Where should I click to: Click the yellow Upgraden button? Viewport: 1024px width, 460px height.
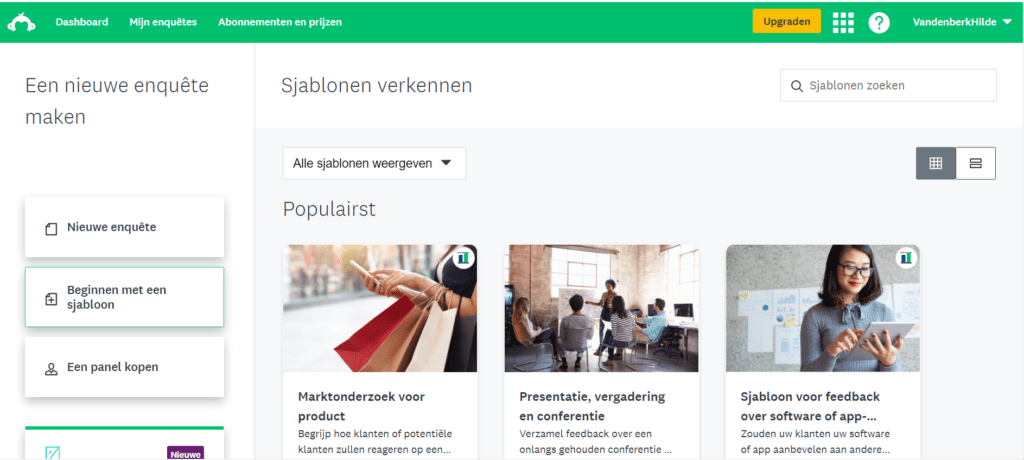[x=787, y=21]
